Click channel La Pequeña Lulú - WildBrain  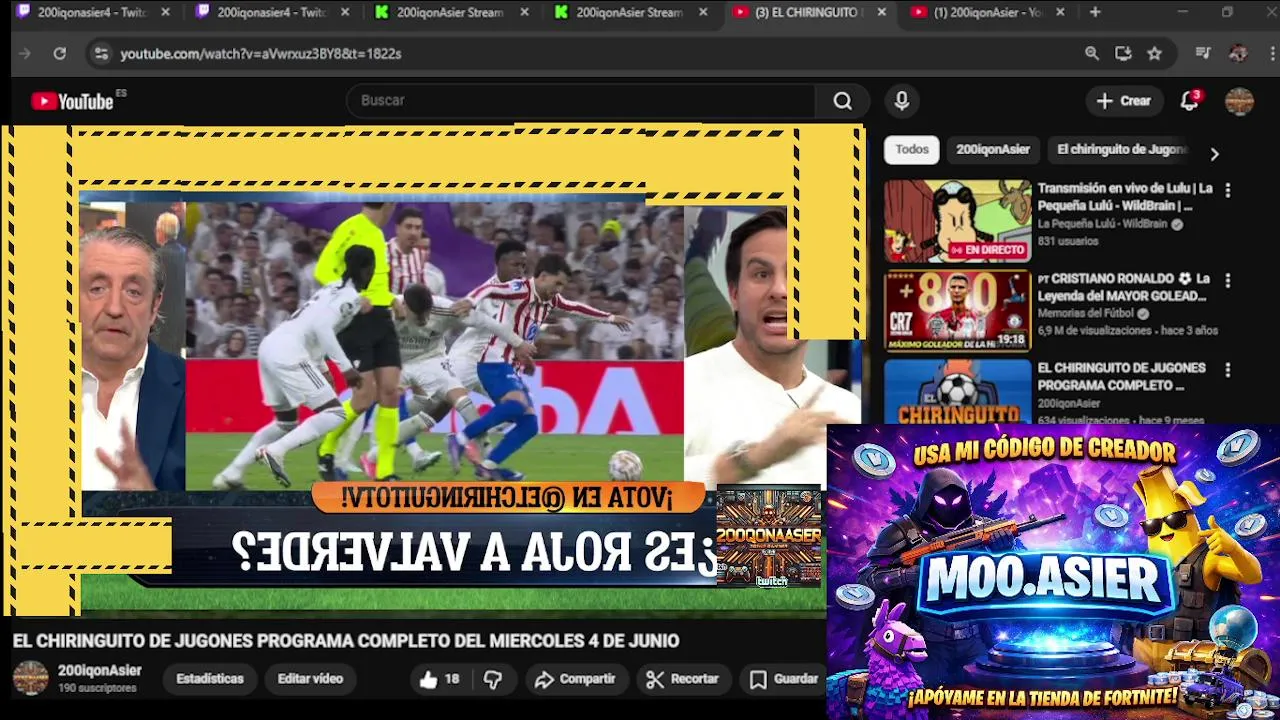click(1102, 225)
